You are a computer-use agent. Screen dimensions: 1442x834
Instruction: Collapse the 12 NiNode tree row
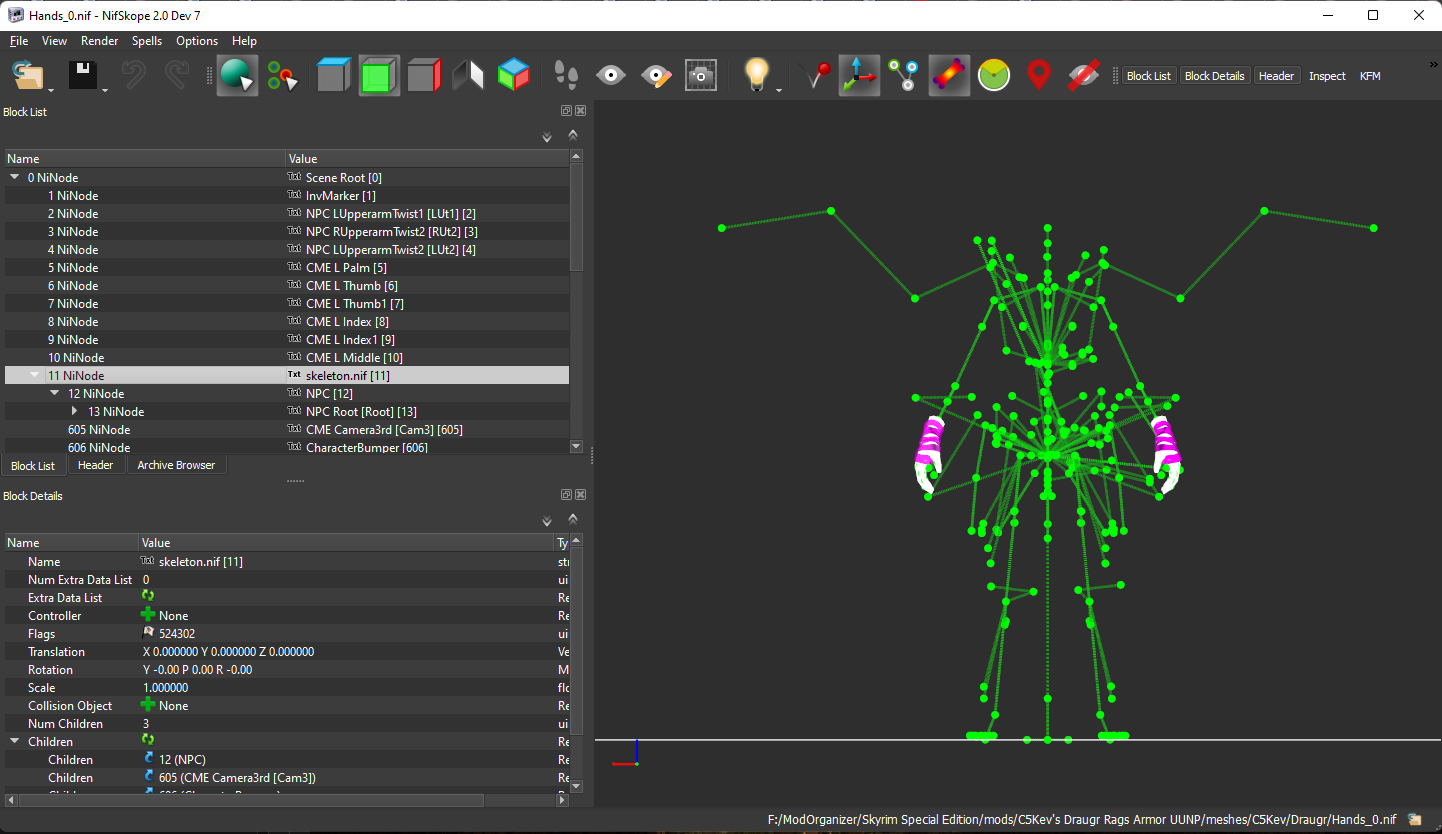point(55,393)
